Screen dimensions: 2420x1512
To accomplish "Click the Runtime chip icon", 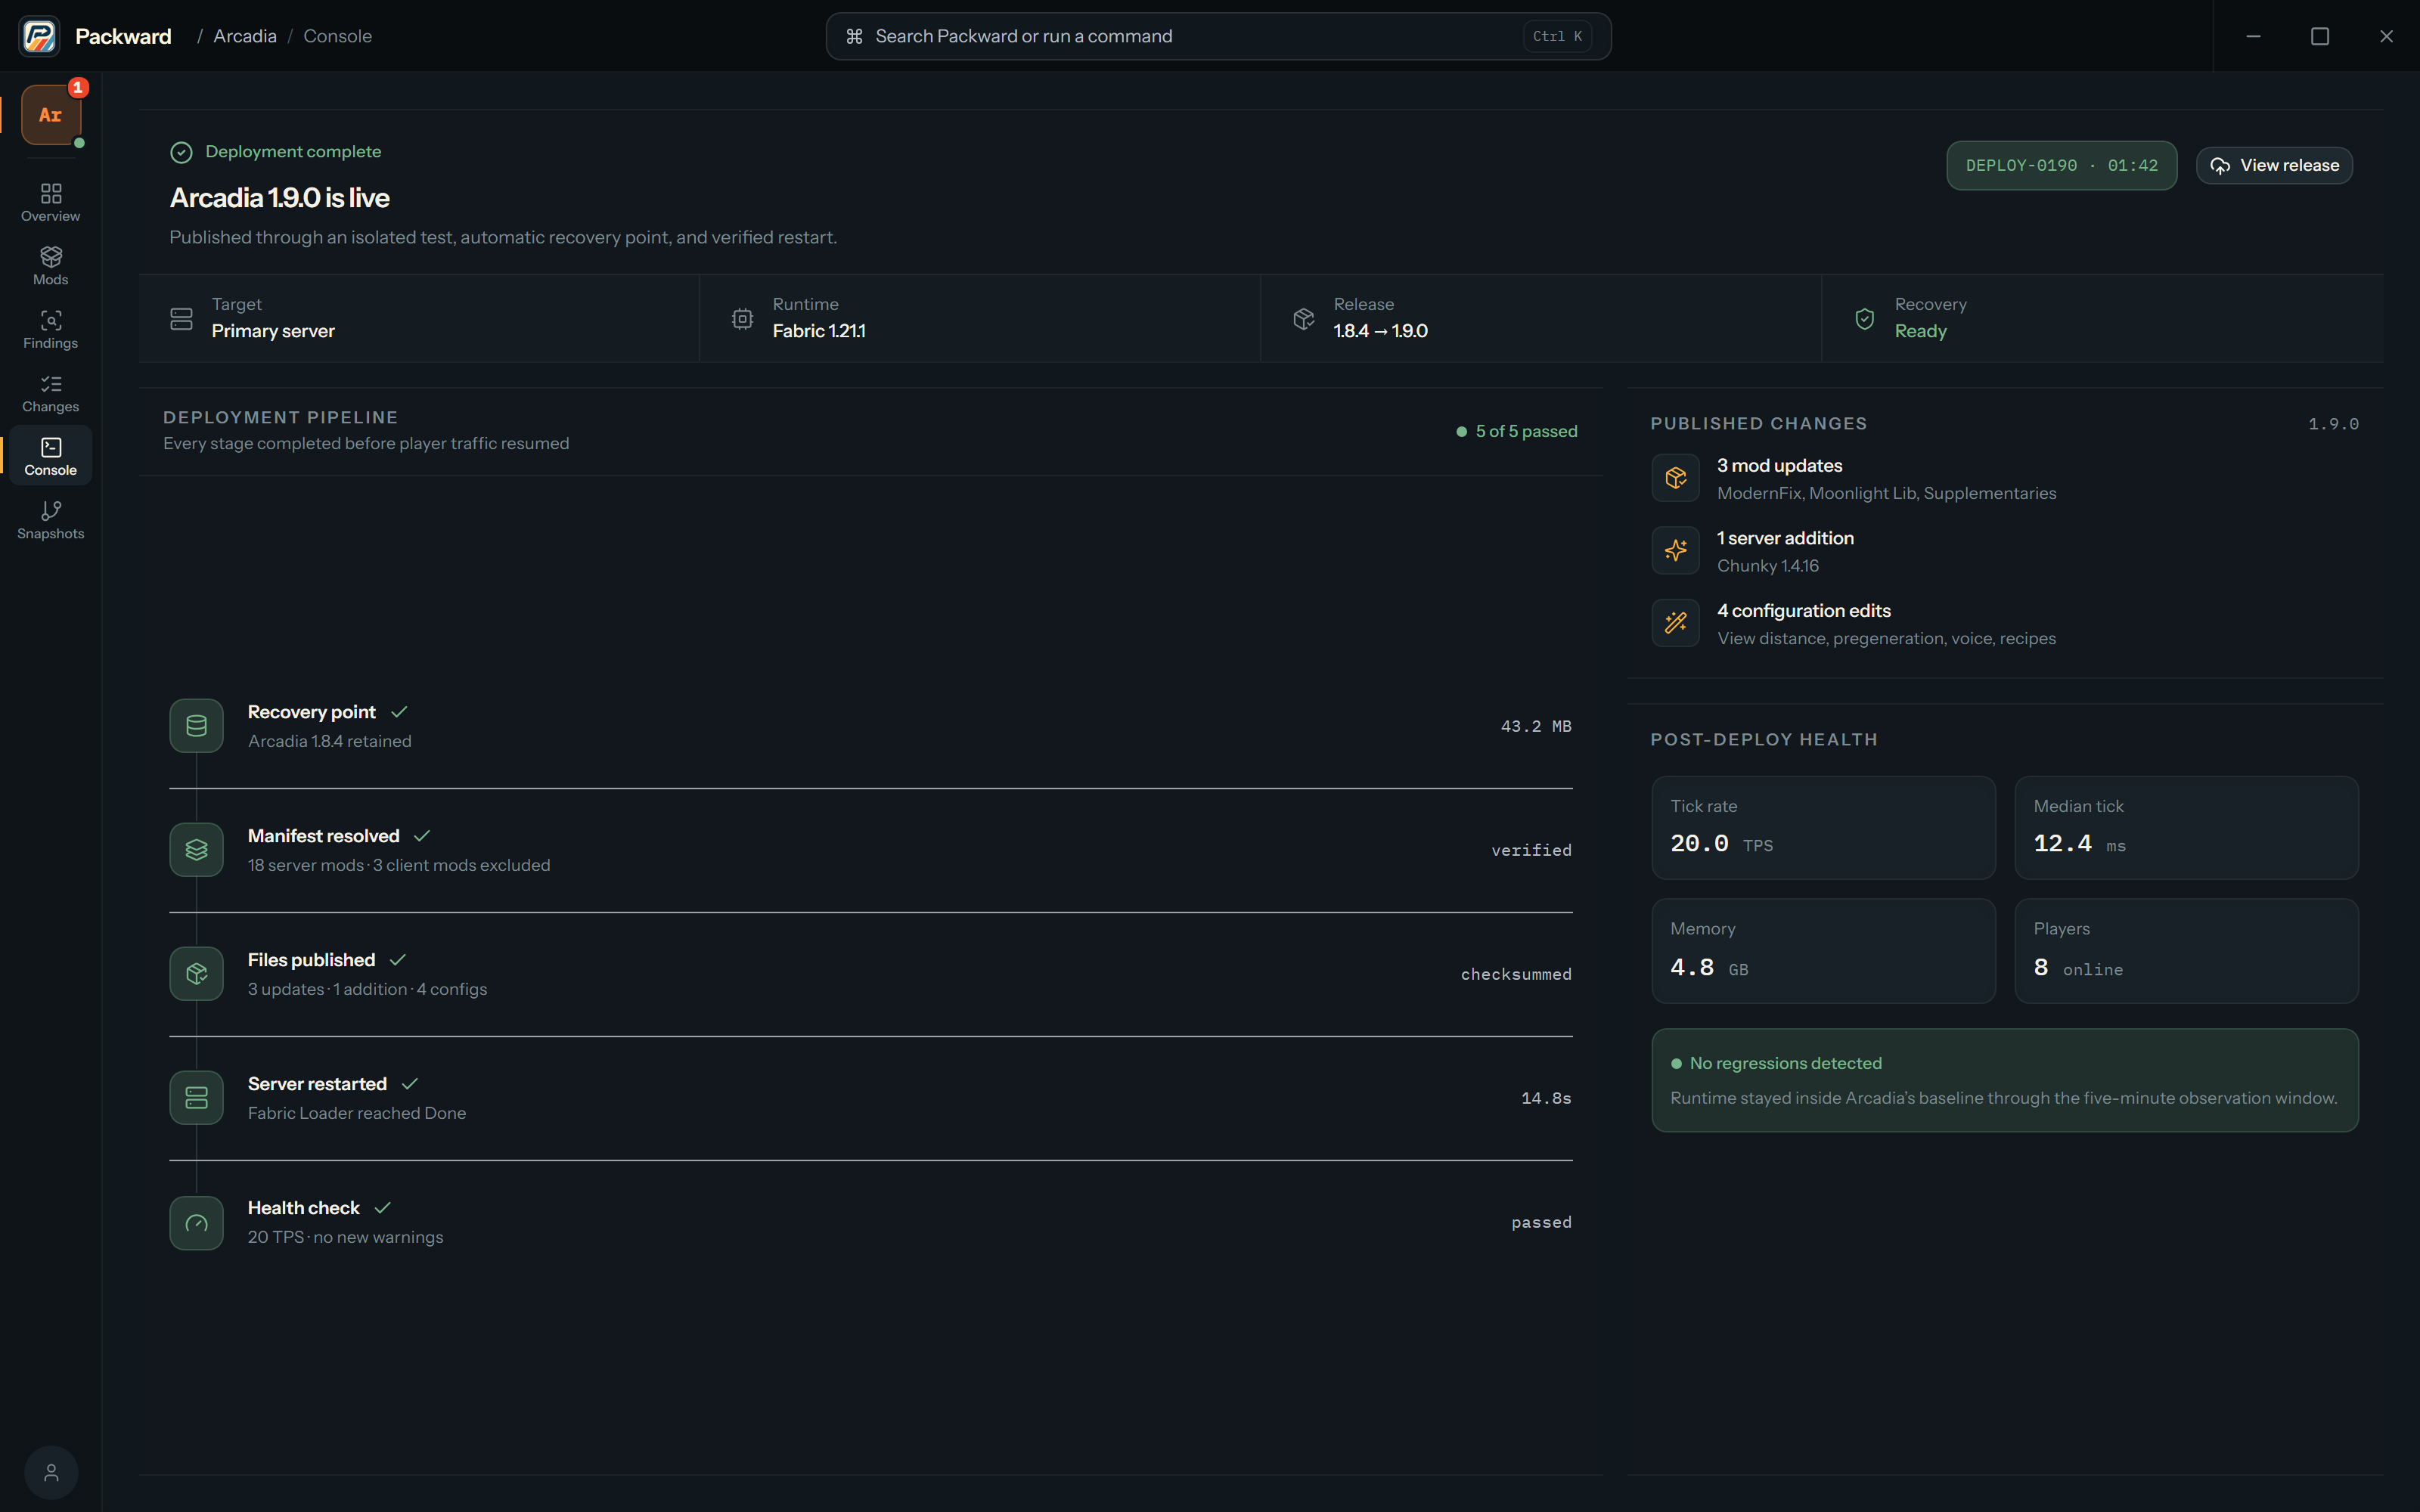I will 742,319.
